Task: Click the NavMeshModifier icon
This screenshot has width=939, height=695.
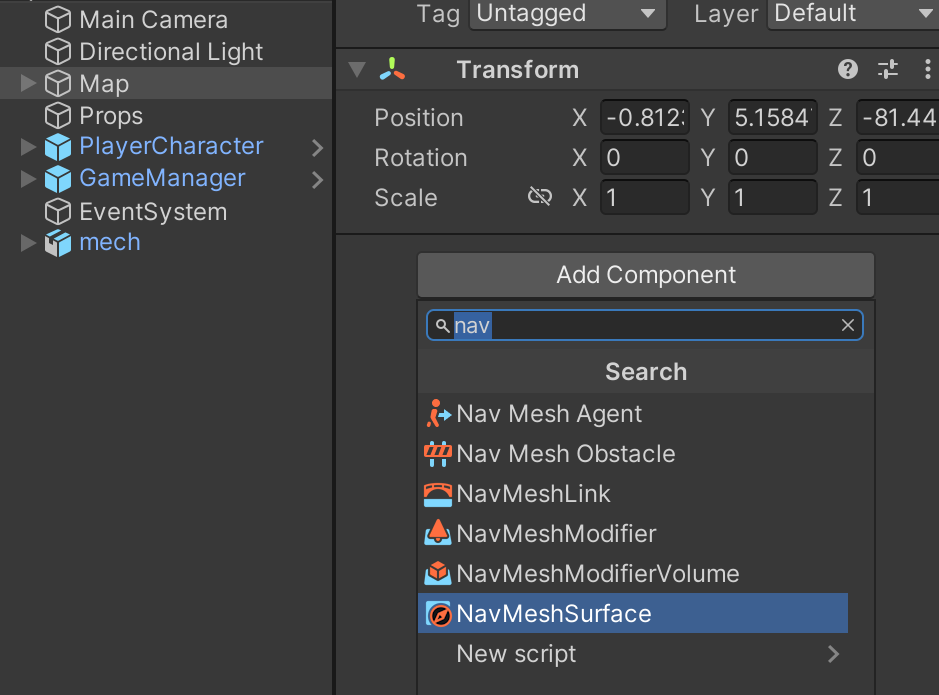Action: [438, 534]
